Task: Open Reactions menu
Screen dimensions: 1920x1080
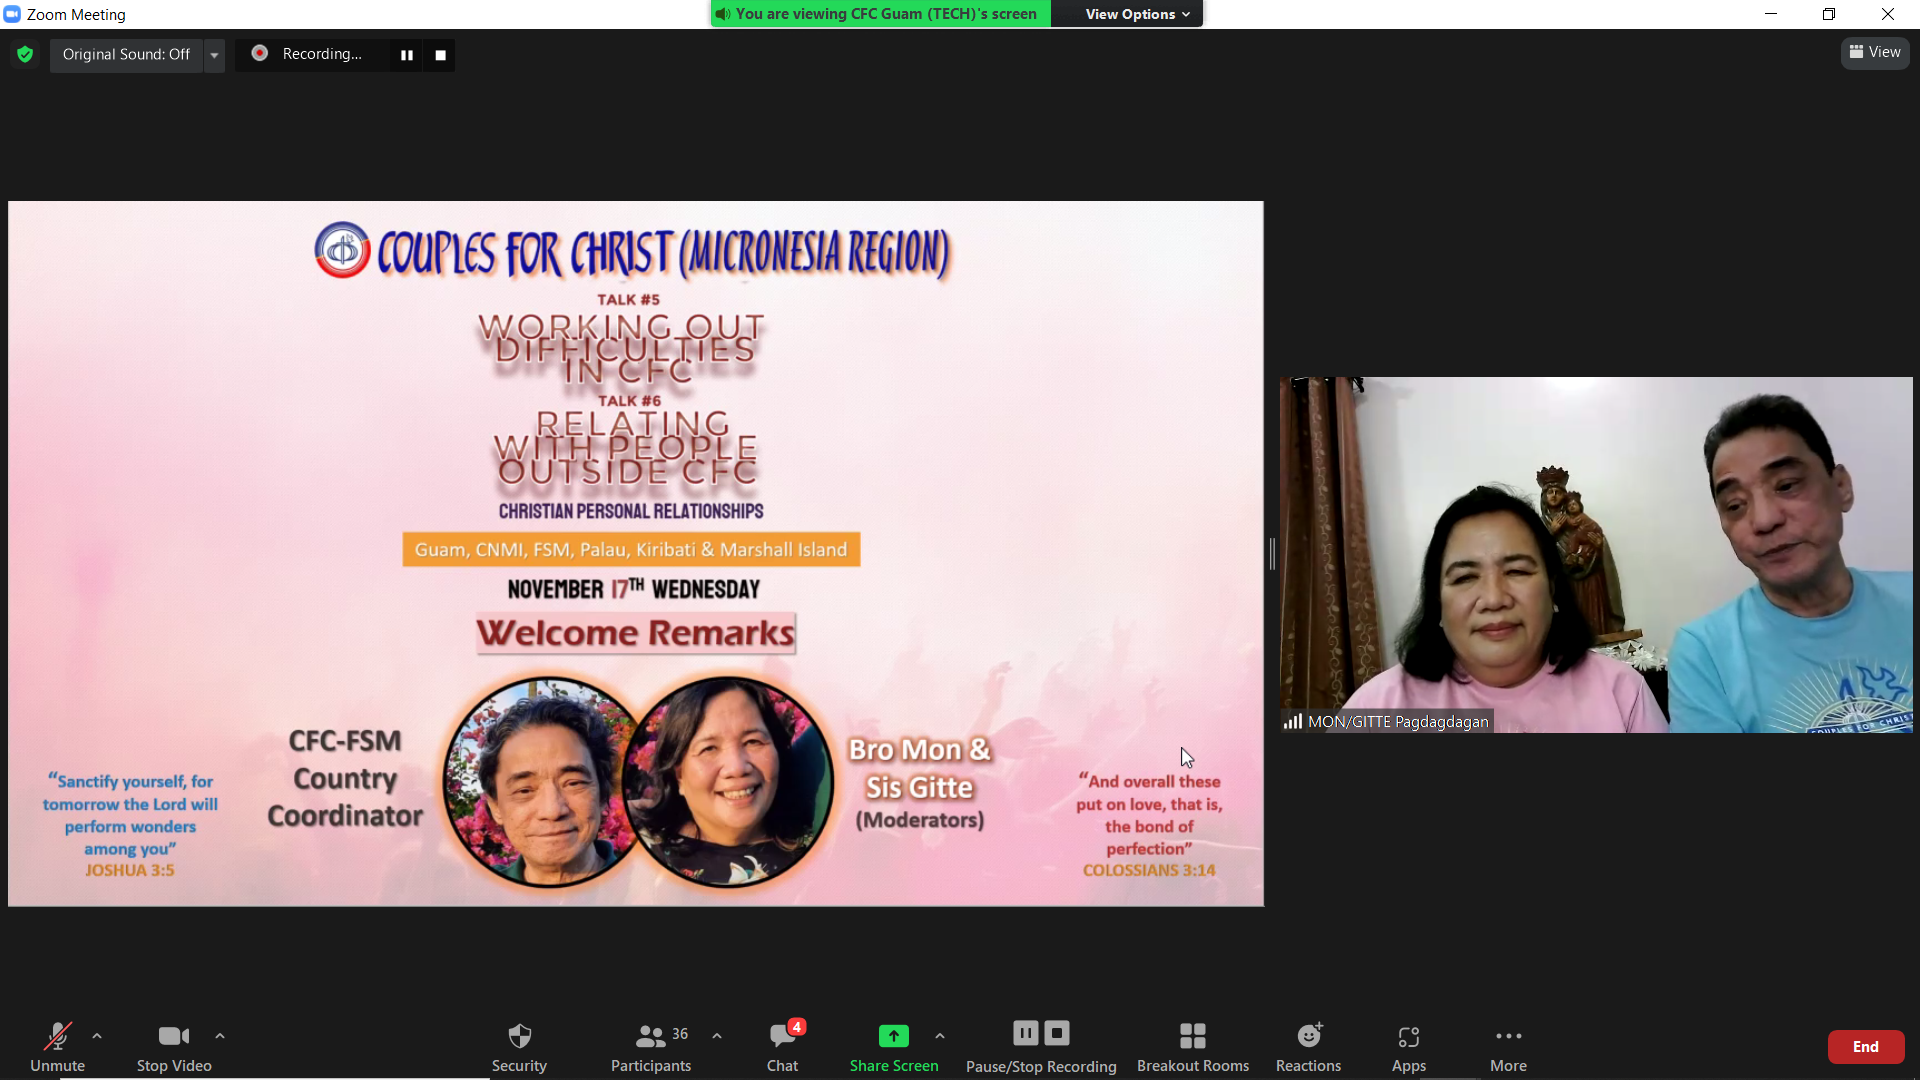Action: (1308, 1046)
